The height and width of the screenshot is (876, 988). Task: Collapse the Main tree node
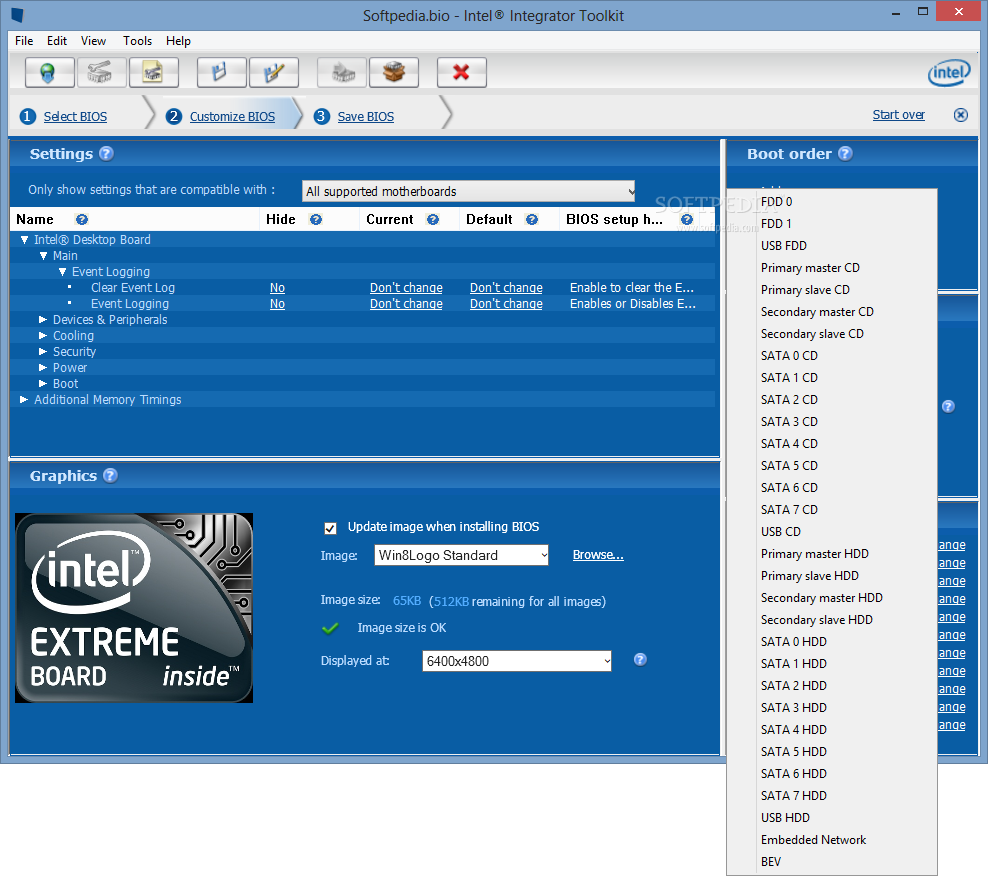pos(43,256)
